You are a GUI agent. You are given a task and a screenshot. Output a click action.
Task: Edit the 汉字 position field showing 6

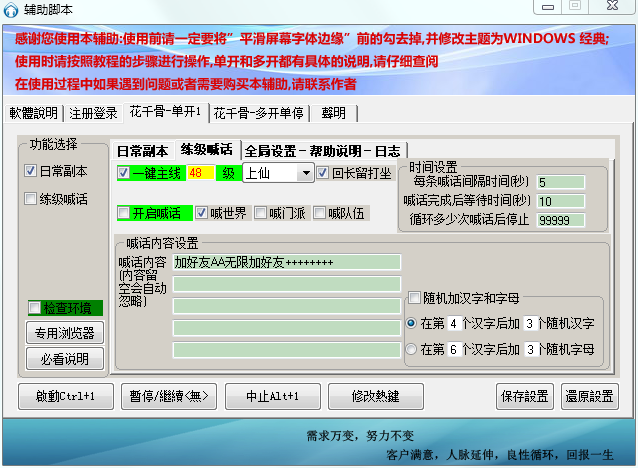(x=454, y=349)
